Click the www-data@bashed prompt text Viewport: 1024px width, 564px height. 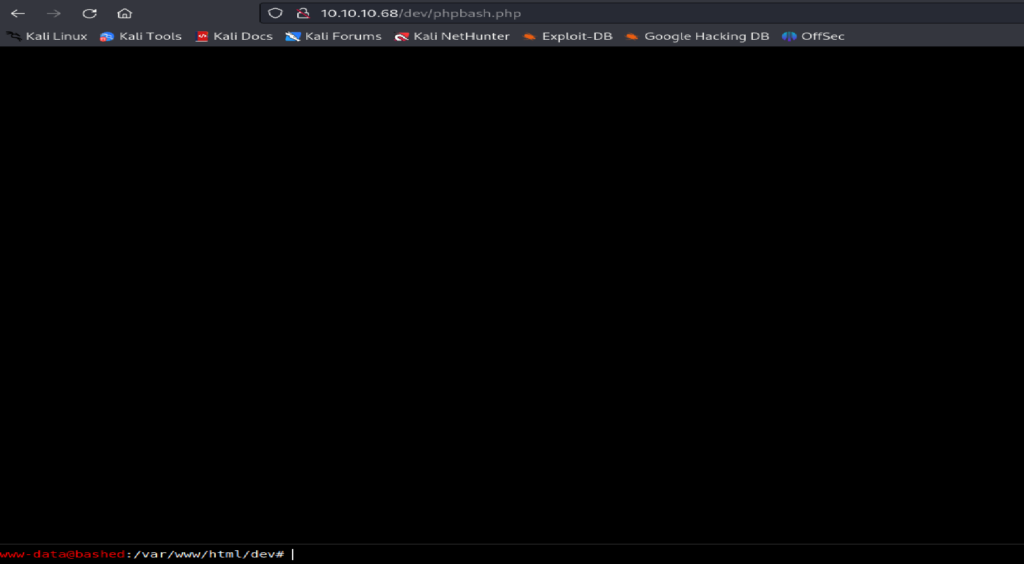click(x=62, y=554)
